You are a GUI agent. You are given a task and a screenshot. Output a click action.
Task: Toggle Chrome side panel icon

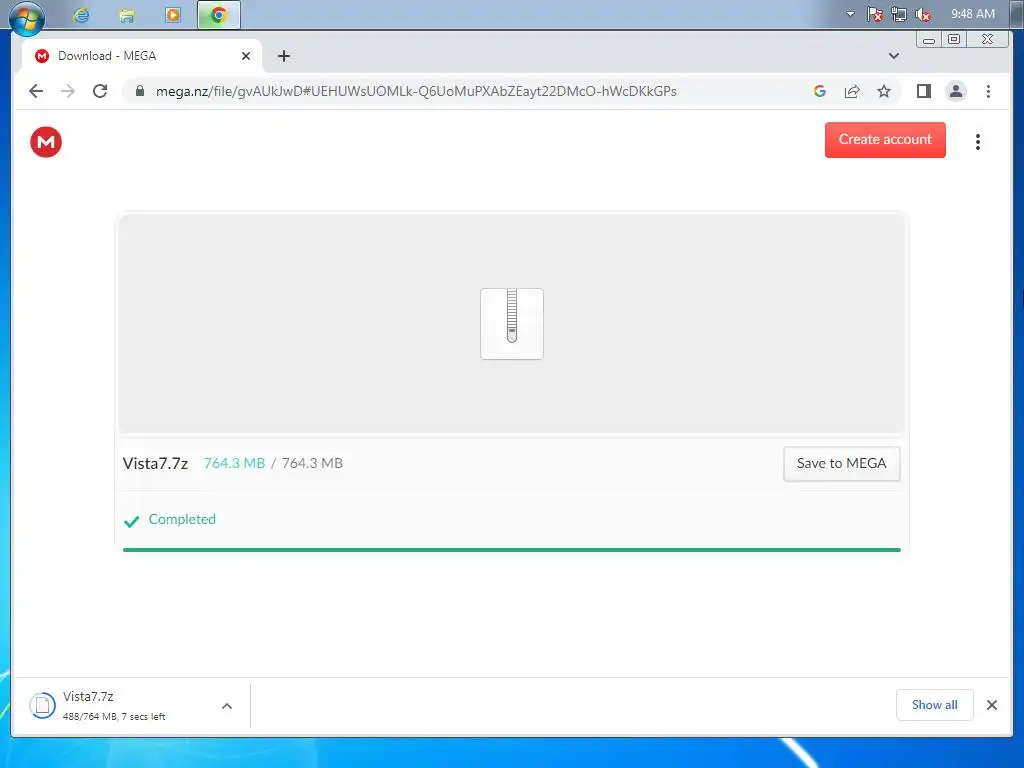point(923,91)
